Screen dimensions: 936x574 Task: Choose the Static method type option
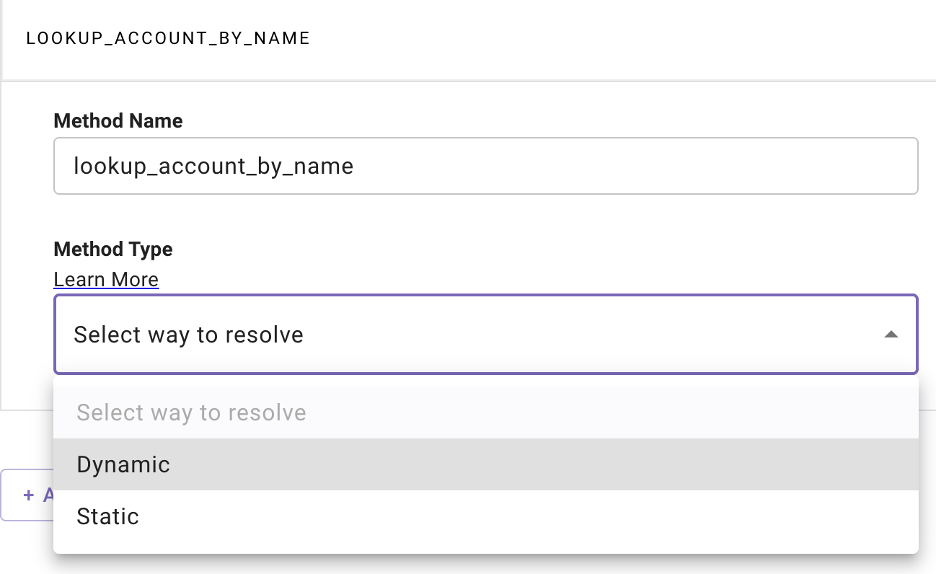tap(485, 516)
